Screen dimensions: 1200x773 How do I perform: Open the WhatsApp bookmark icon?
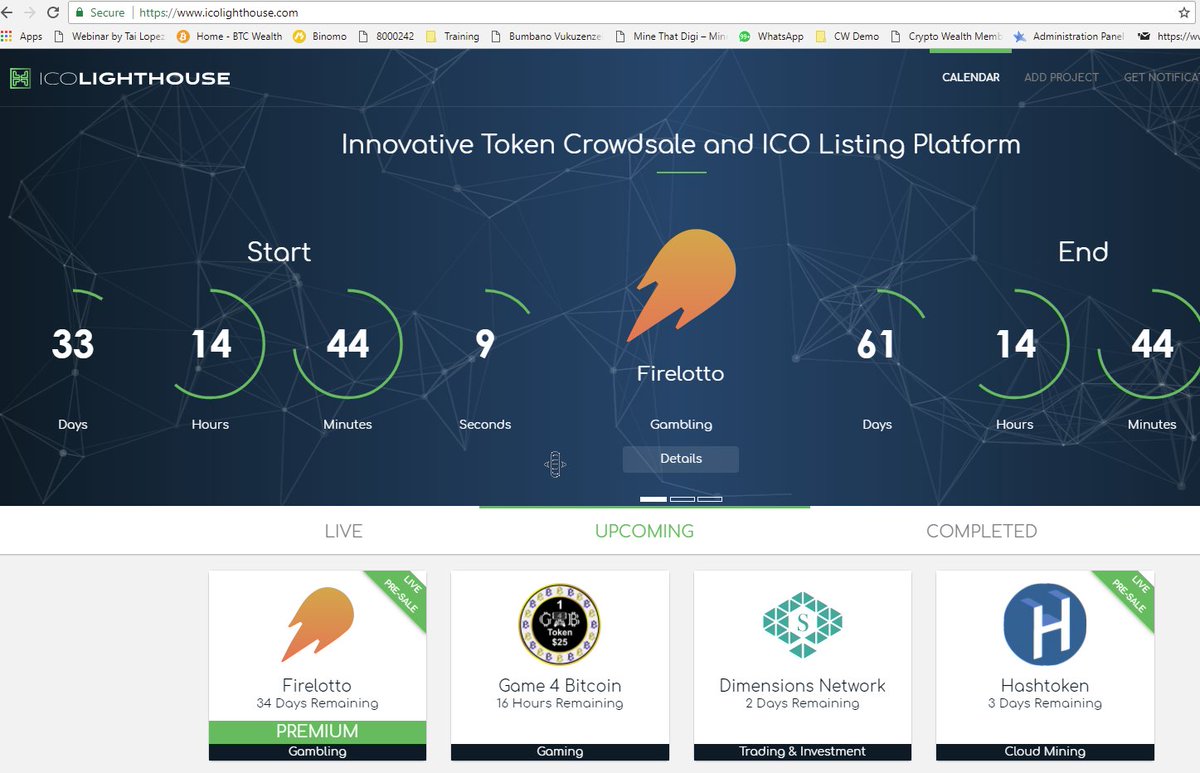pyautogui.click(x=745, y=36)
